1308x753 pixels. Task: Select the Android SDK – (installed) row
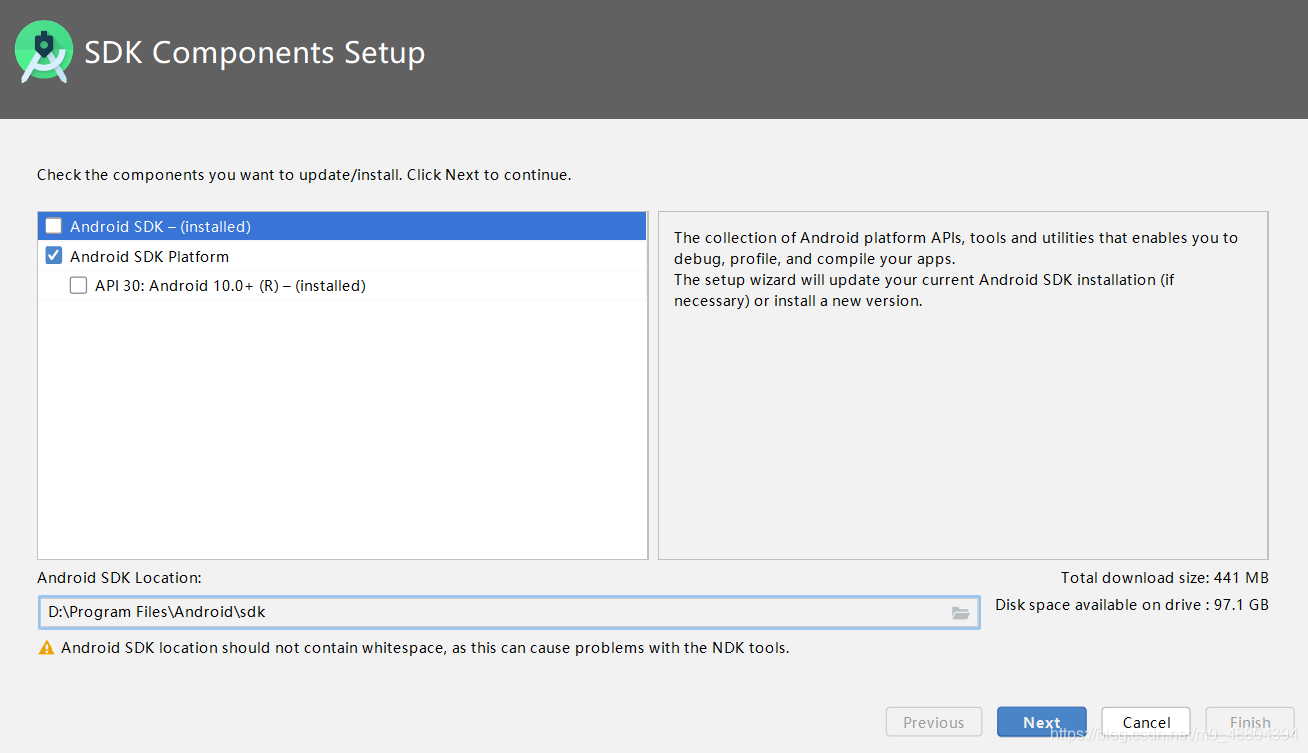tap(342, 226)
